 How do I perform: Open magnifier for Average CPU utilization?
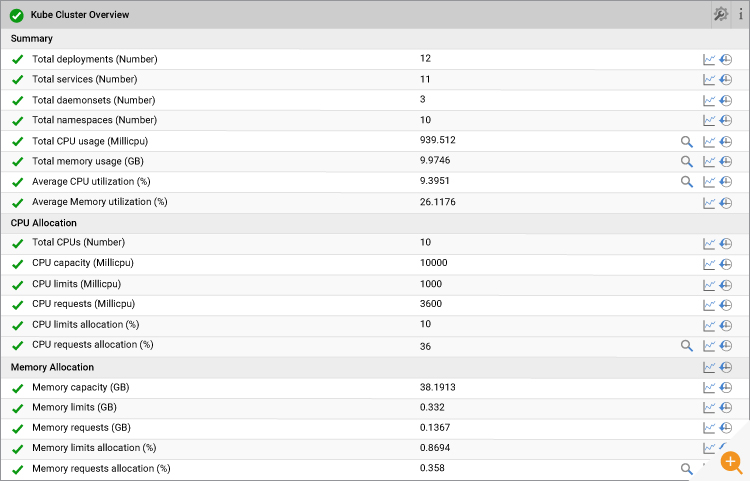(686, 182)
